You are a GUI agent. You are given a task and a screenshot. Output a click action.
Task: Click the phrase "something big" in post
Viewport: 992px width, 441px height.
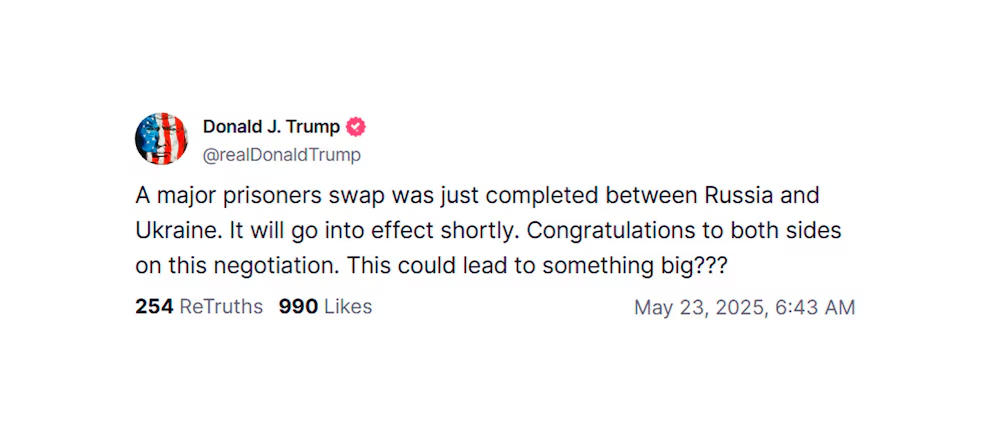[x=606, y=267]
